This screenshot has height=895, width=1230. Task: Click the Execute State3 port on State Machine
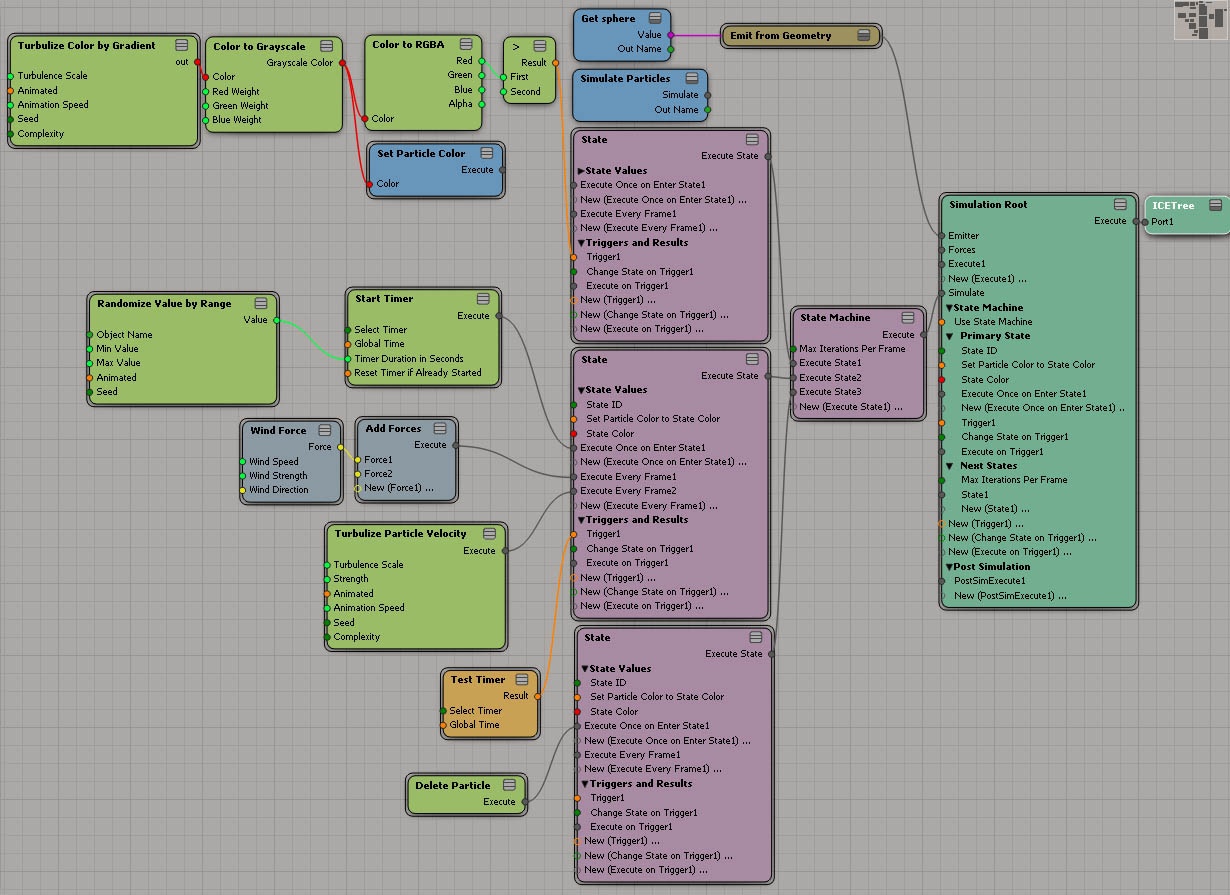tap(793, 392)
